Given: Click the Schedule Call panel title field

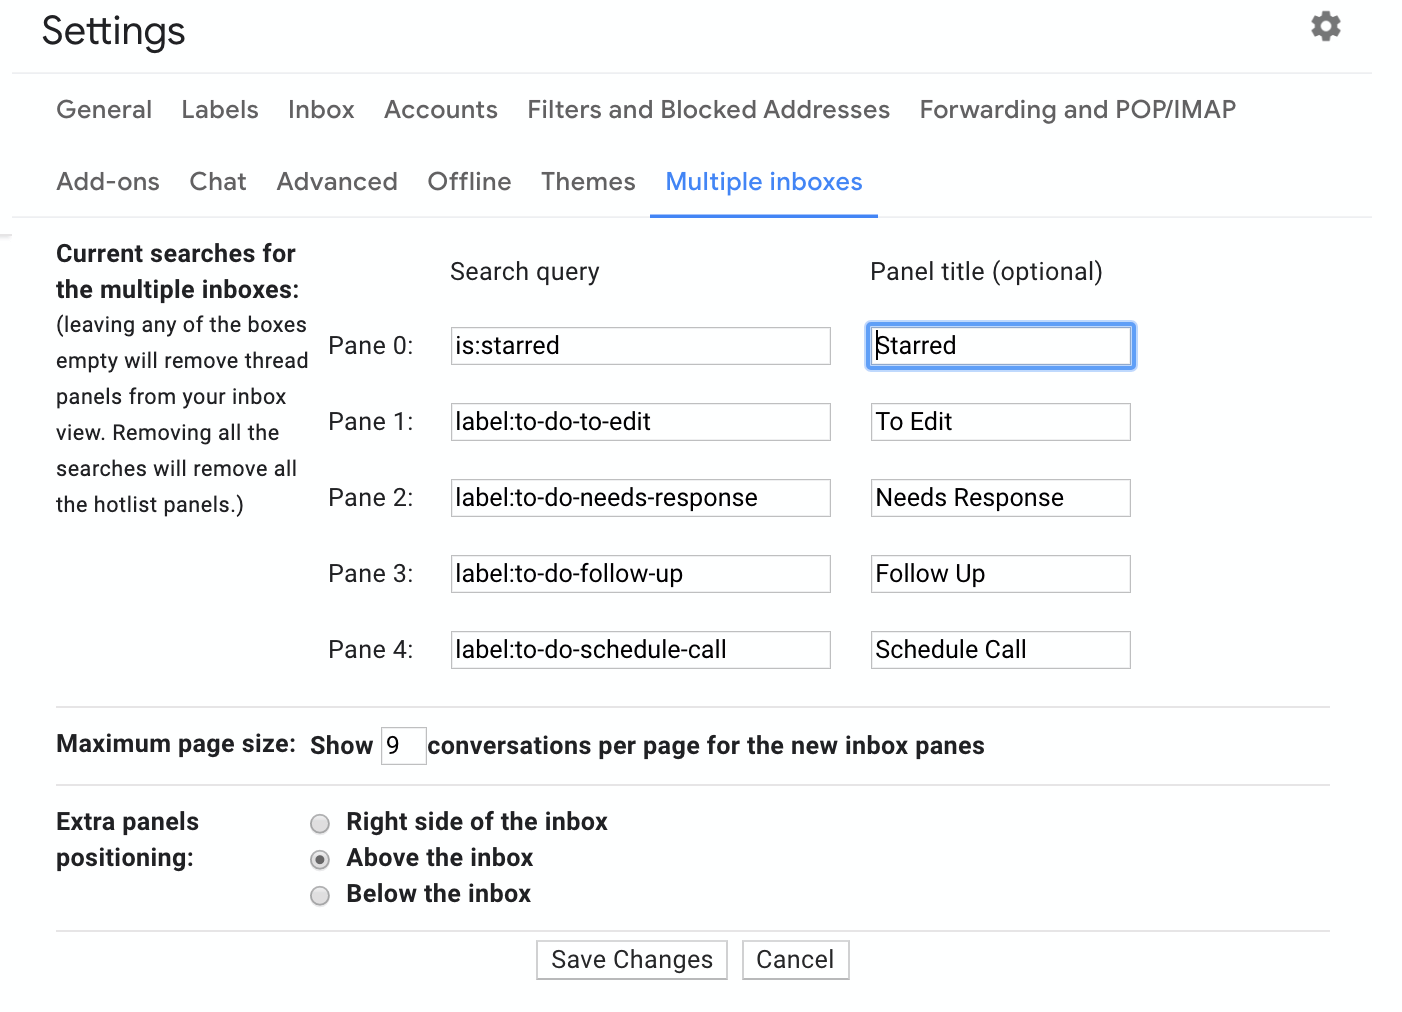Looking at the screenshot, I should [x=1001, y=650].
